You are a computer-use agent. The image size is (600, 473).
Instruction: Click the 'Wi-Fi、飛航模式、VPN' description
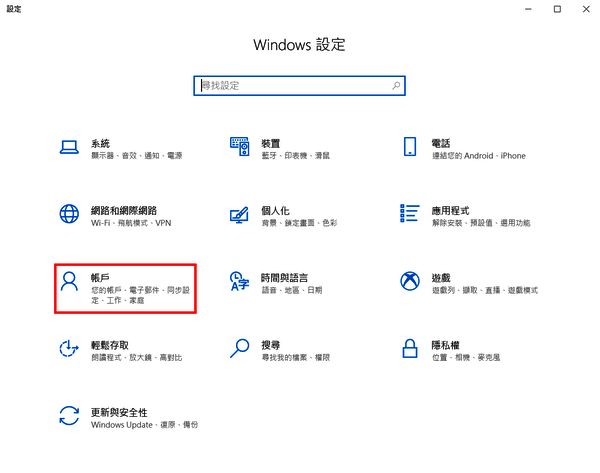coord(131,223)
